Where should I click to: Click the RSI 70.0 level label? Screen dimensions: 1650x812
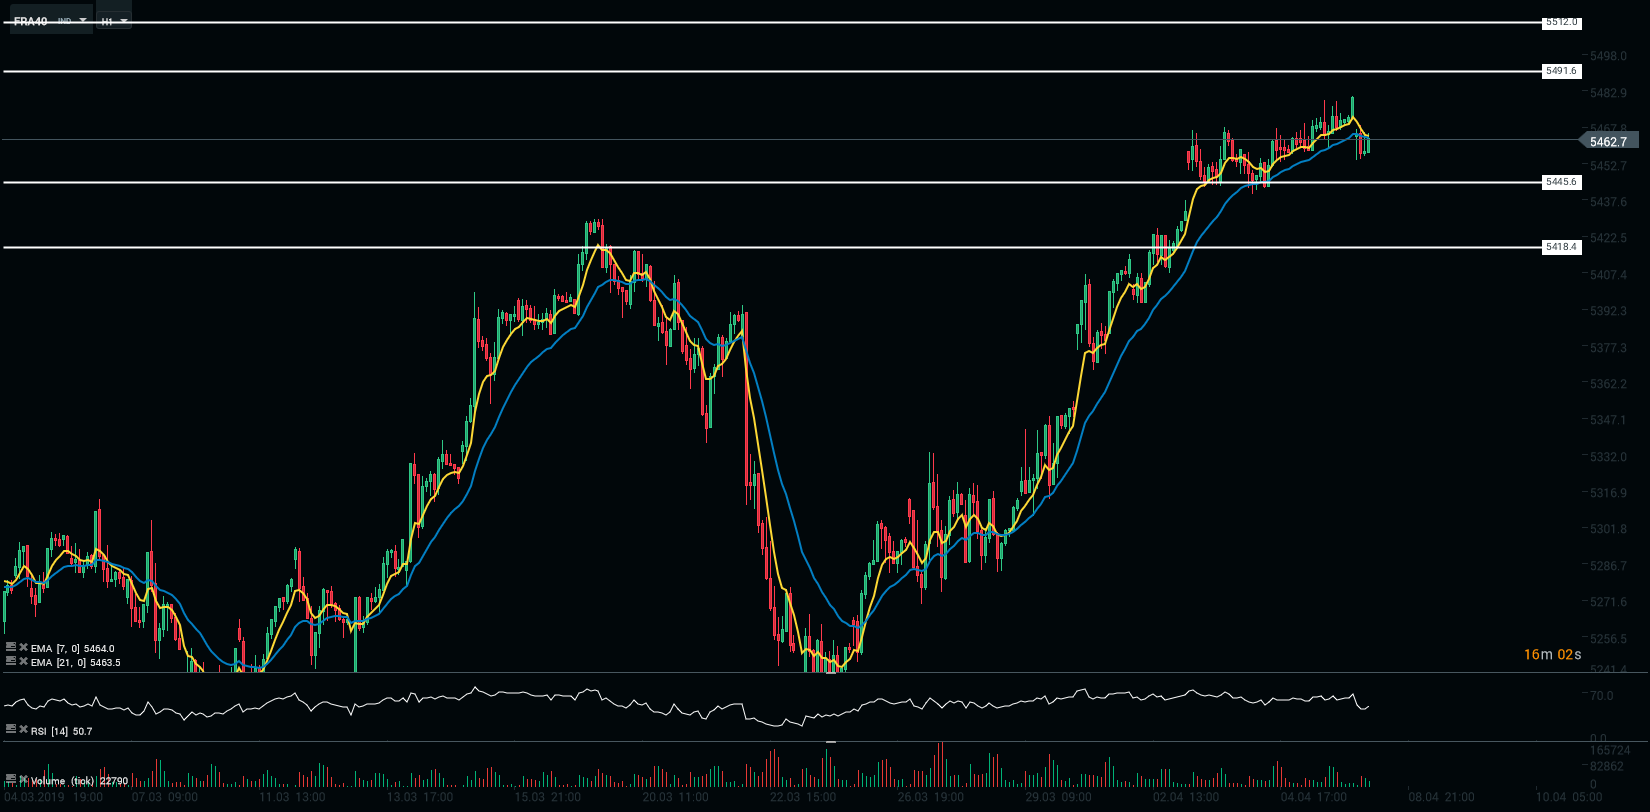point(1601,695)
